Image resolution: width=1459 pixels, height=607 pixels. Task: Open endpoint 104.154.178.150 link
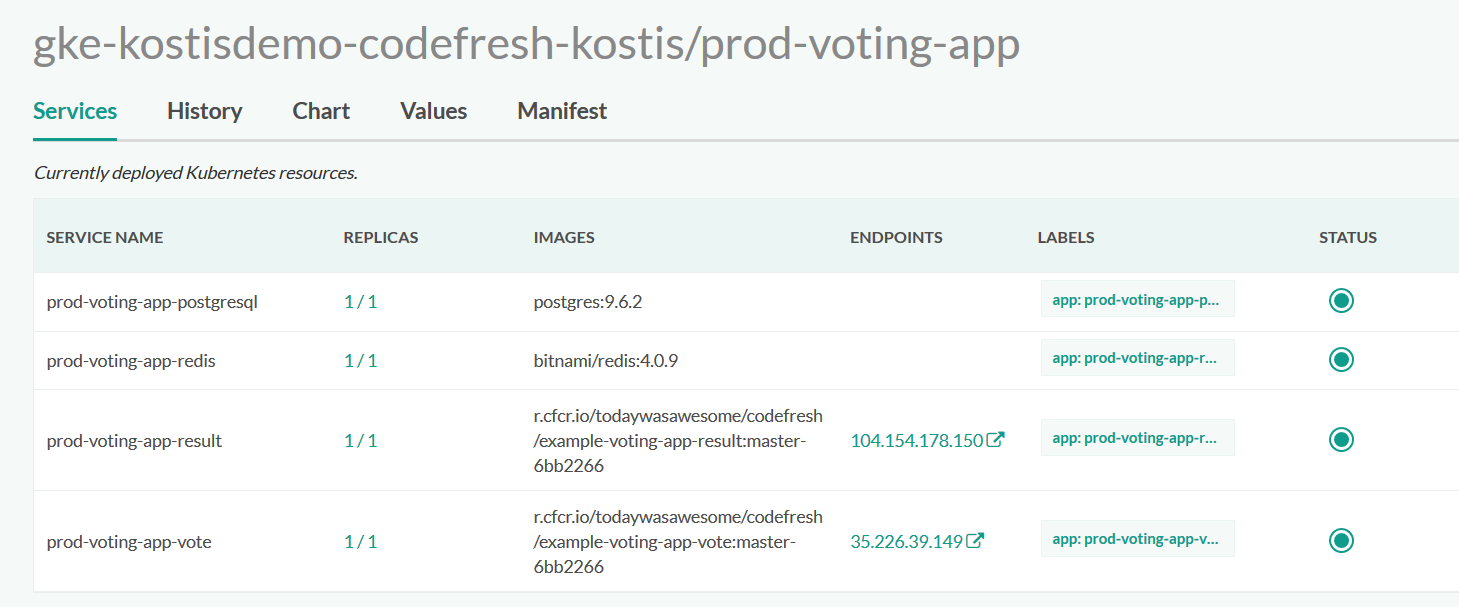coord(917,440)
